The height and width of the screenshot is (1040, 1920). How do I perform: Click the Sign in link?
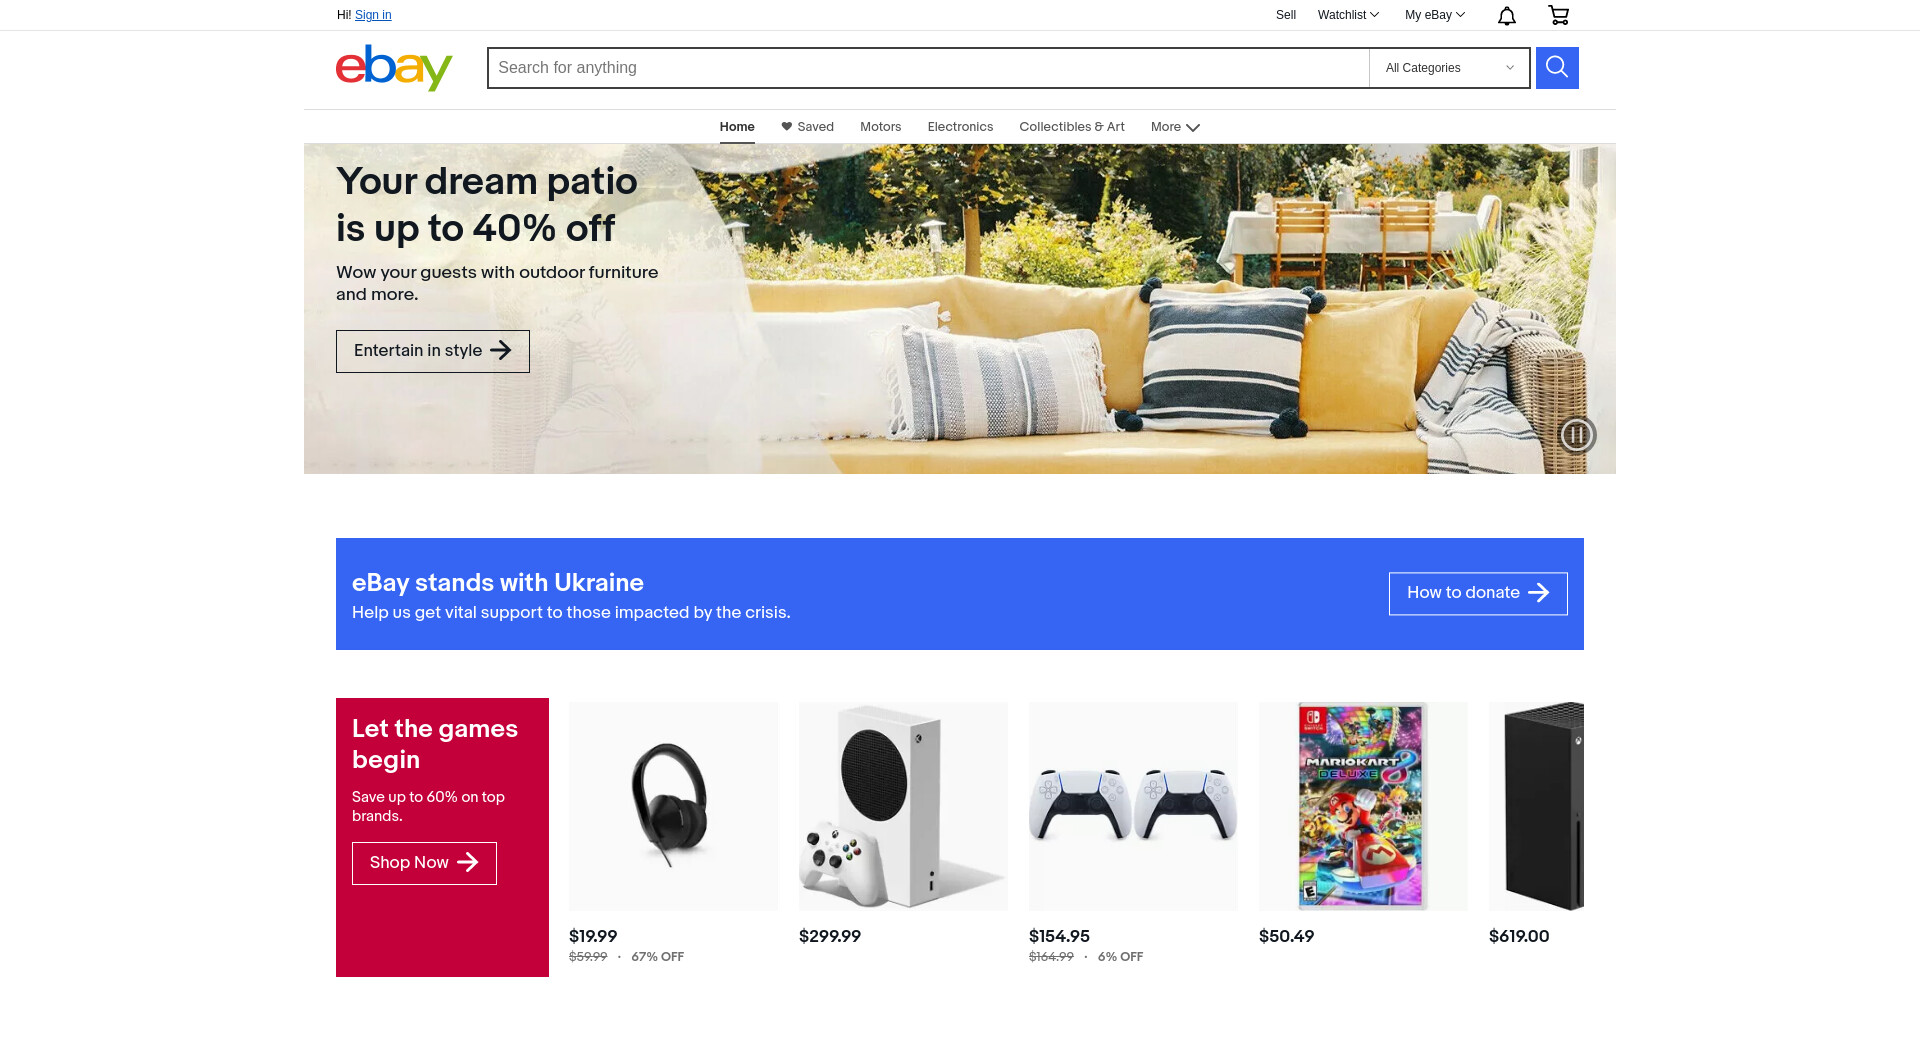click(x=373, y=15)
